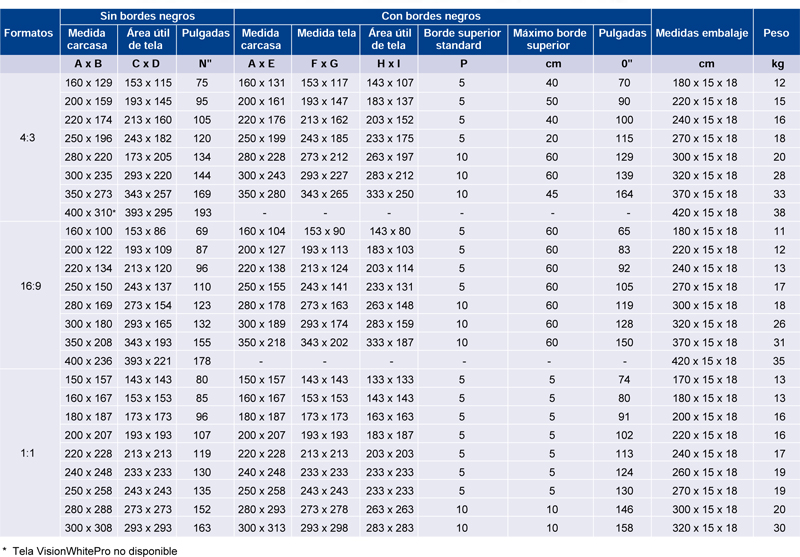This screenshot has height=557, width=800.
Task: Click the 'Sin bordes negros' header
Action: [147, 16]
